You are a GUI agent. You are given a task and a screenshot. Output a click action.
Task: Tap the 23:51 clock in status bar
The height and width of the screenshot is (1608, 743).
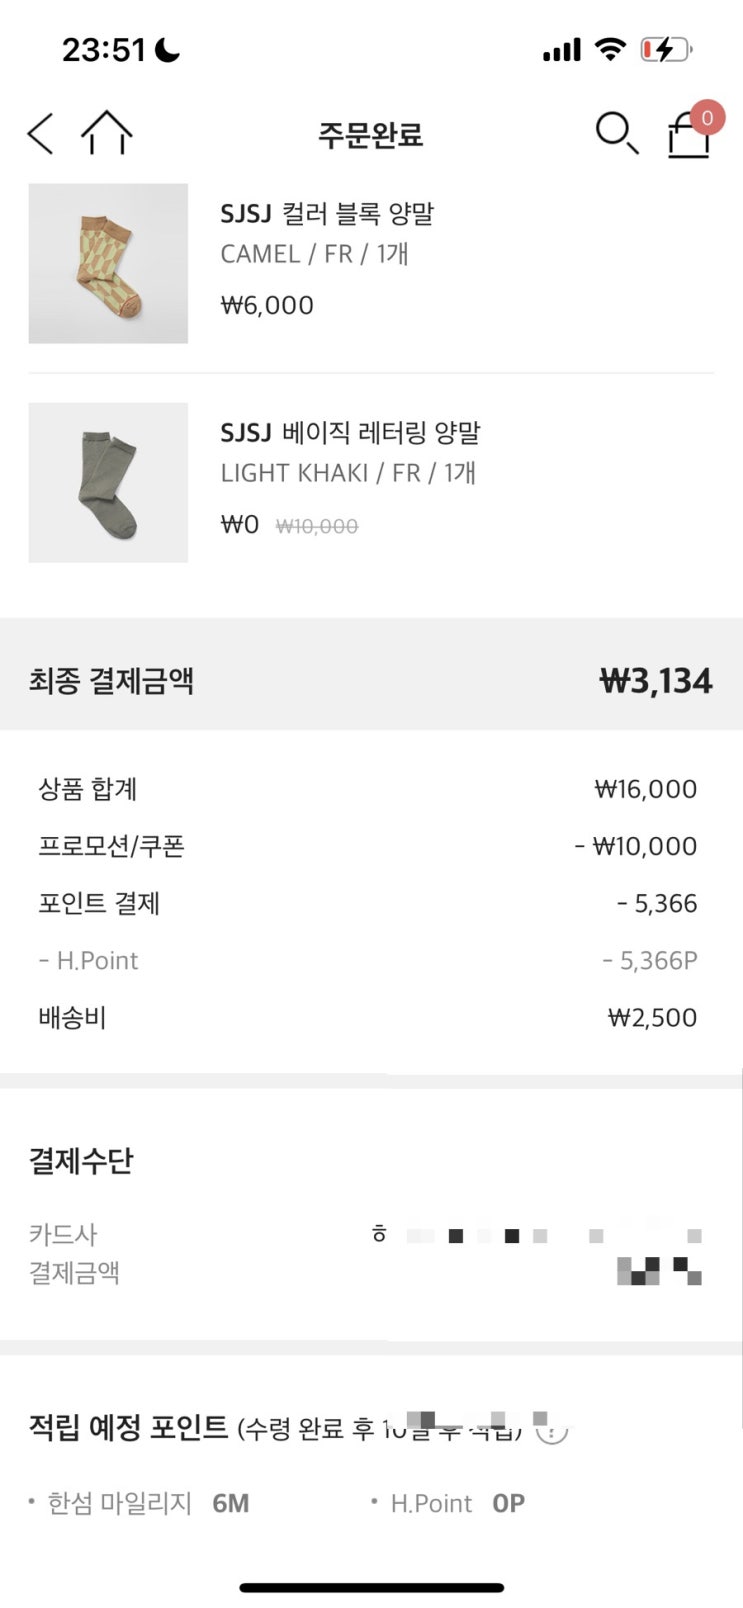[104, 49]
